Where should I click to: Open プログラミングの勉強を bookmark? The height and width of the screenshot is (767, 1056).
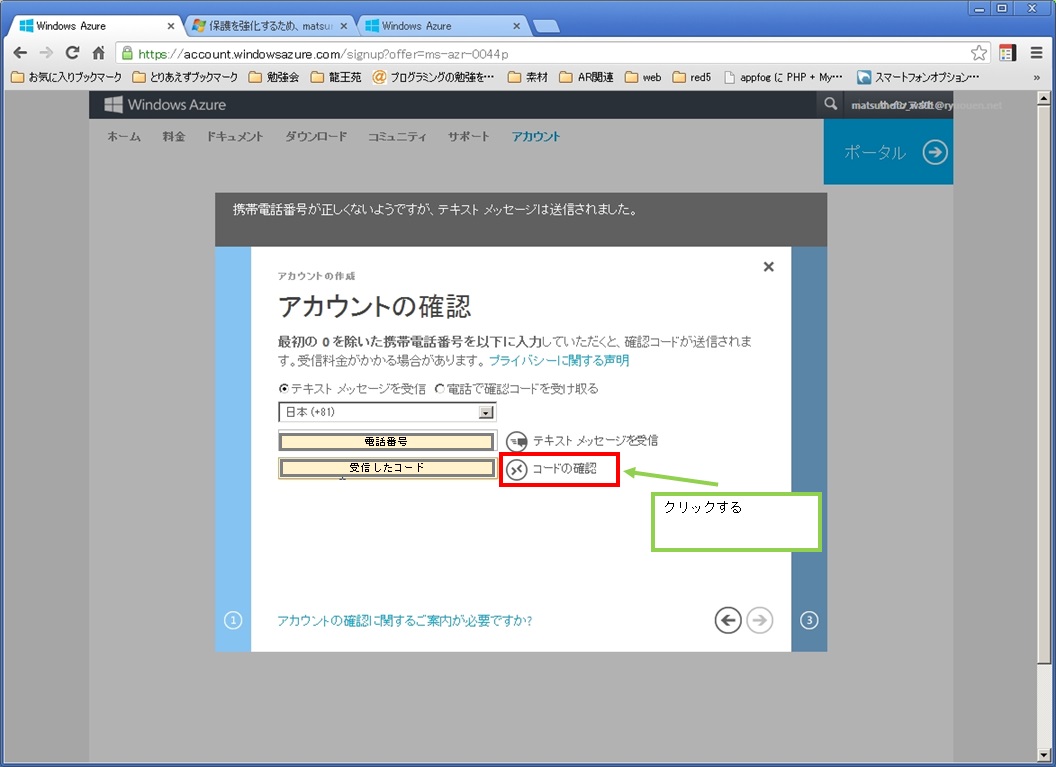point(434,77)
